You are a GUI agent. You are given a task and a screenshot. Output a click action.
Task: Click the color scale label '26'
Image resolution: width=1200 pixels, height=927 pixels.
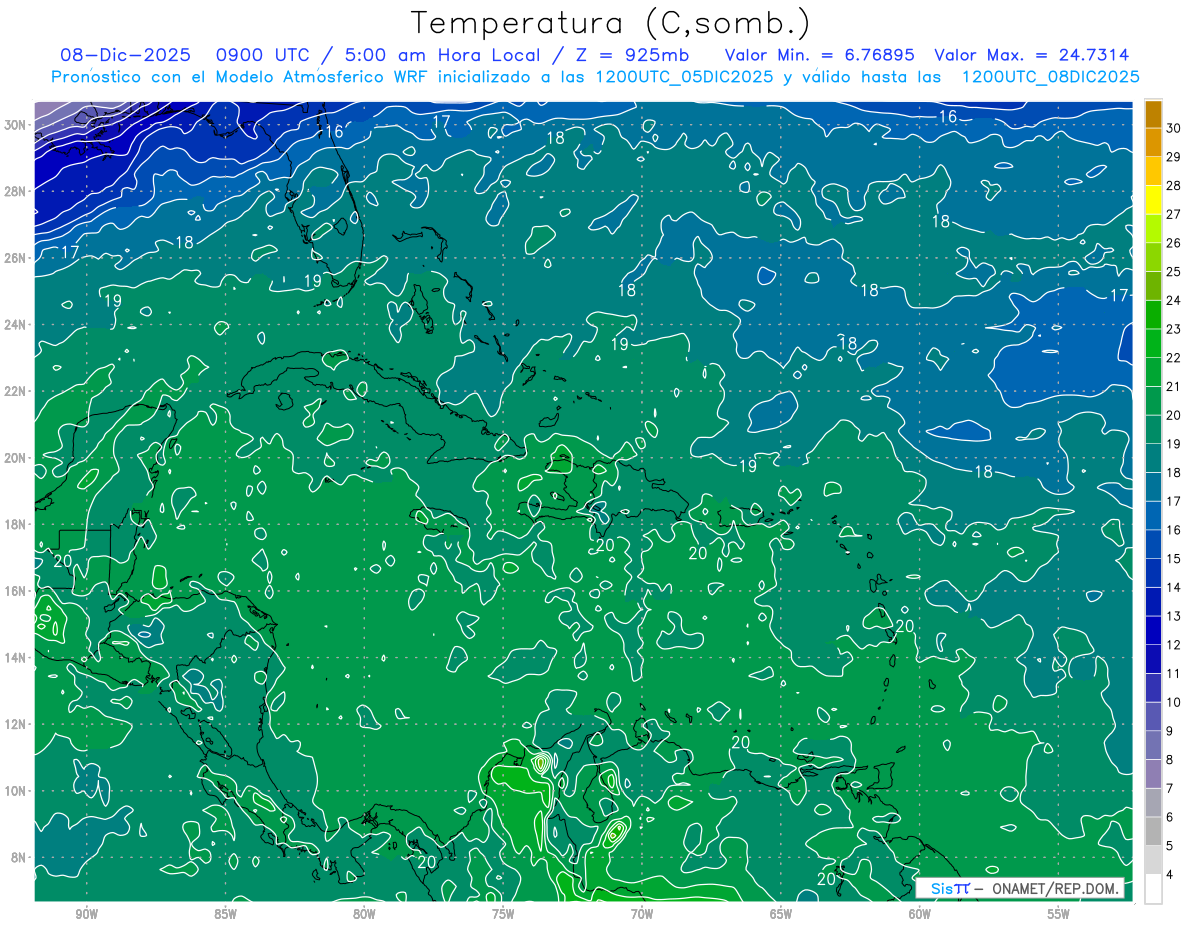coord(1174,243)
